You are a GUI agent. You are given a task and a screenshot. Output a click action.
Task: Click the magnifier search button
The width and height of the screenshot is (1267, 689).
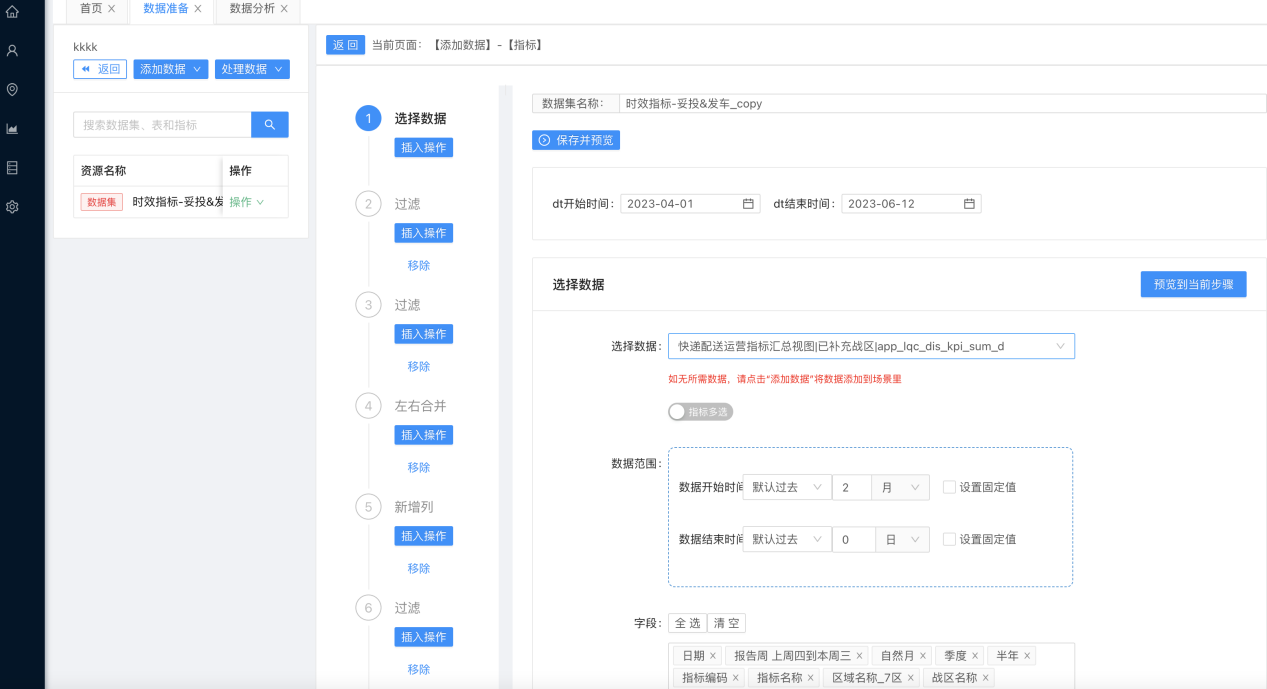point(269,125)
